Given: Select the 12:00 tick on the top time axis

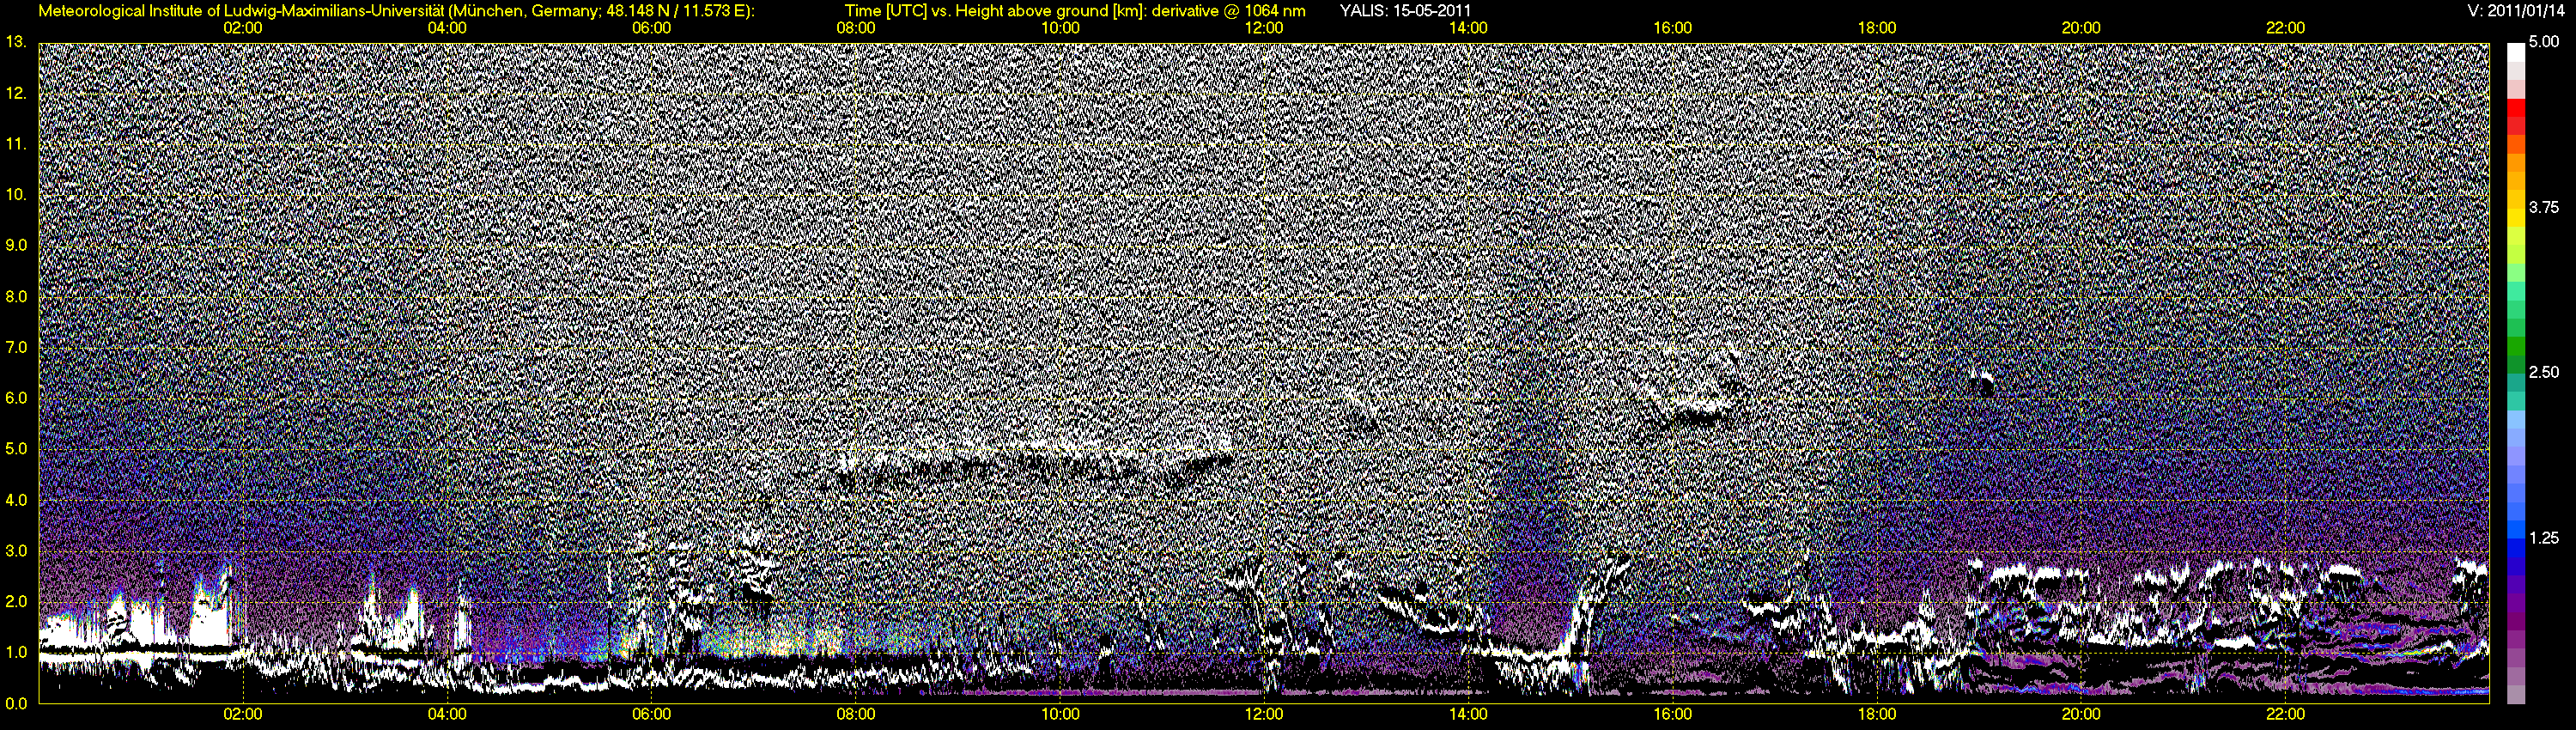Looking at the screenshot, I should 1264,28.
